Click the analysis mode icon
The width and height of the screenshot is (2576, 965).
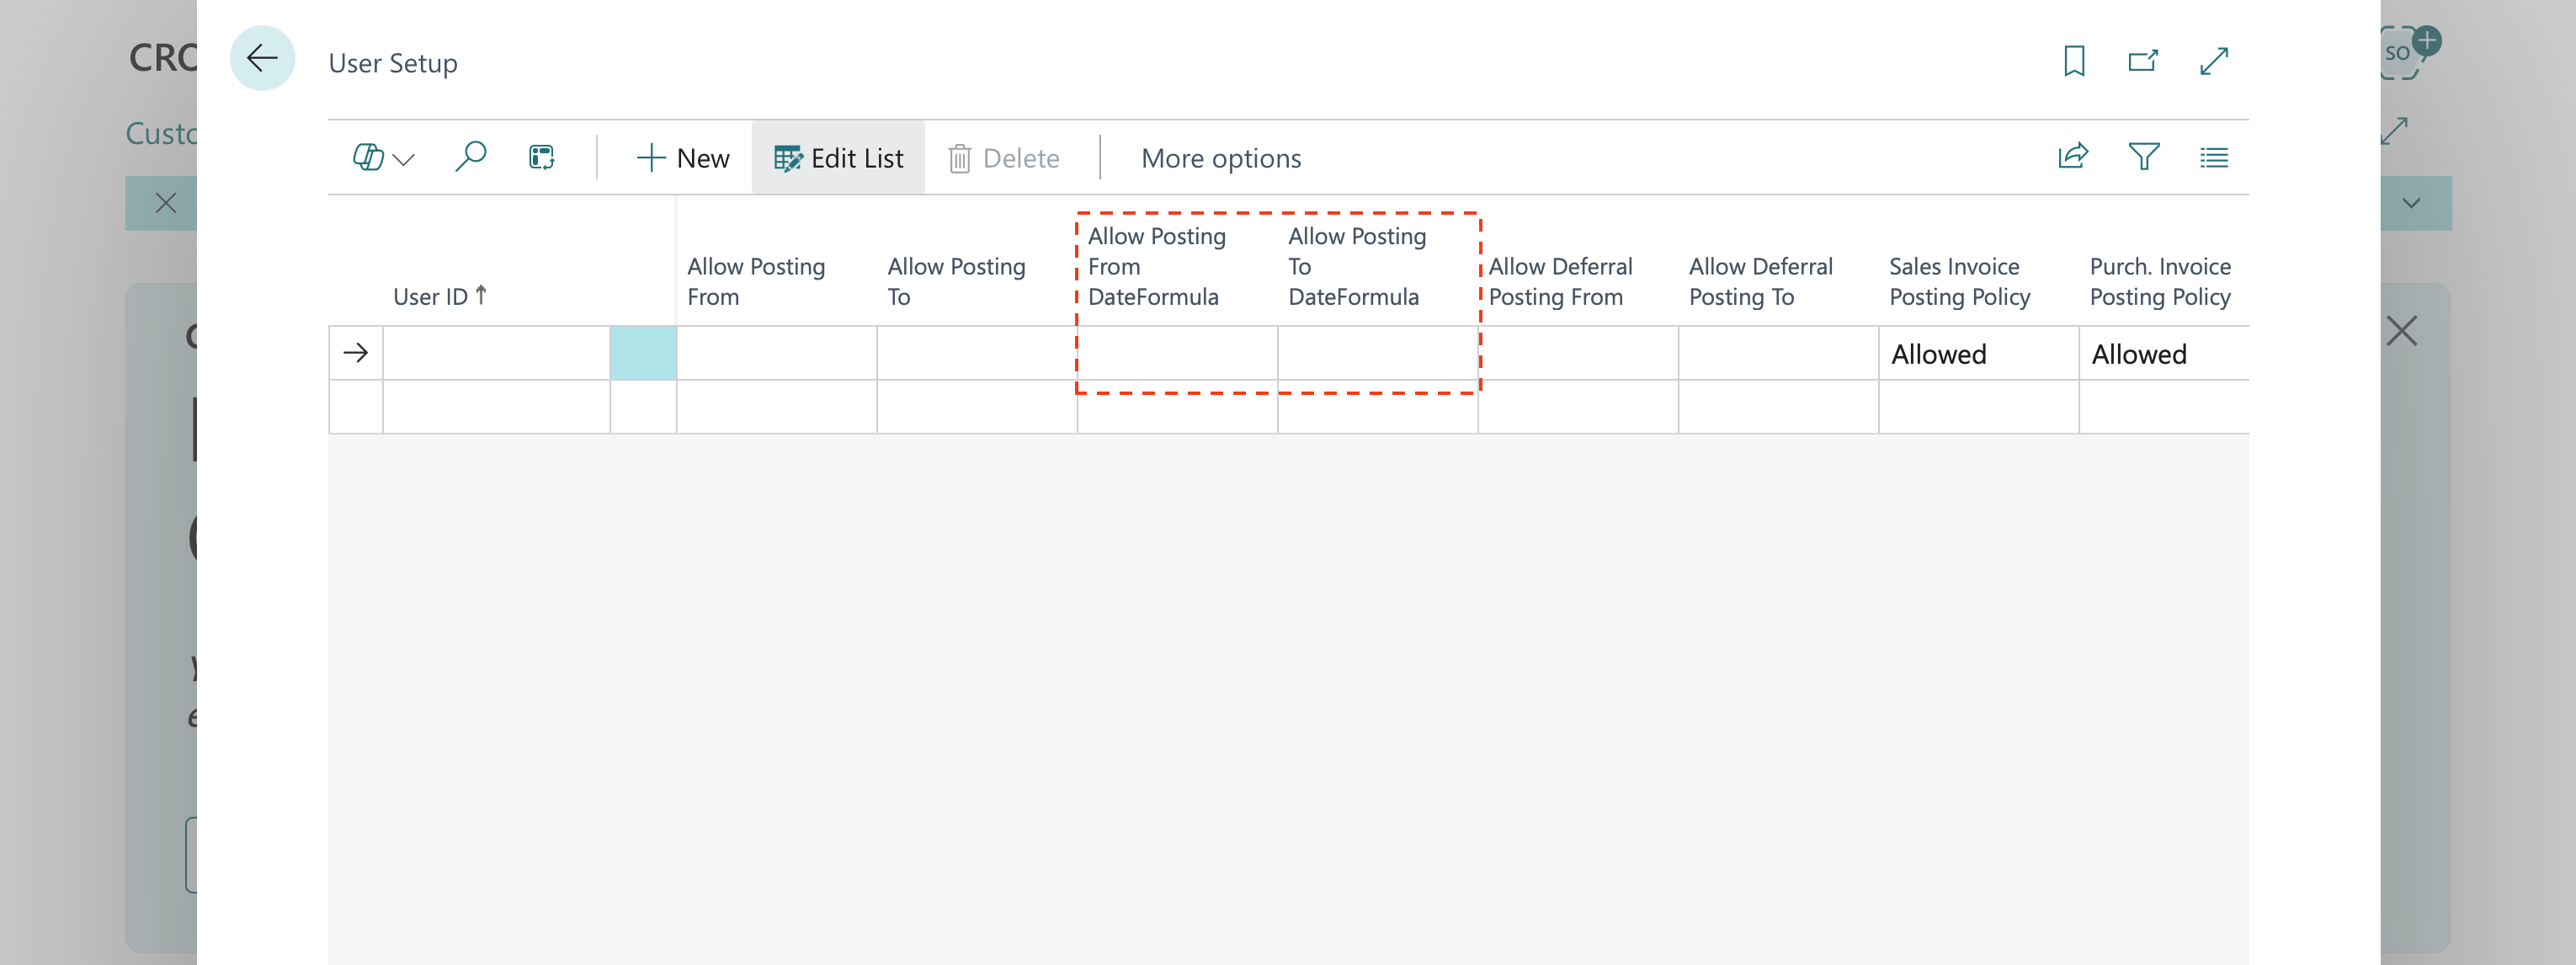pyautogui.click(x=541, y=157)
